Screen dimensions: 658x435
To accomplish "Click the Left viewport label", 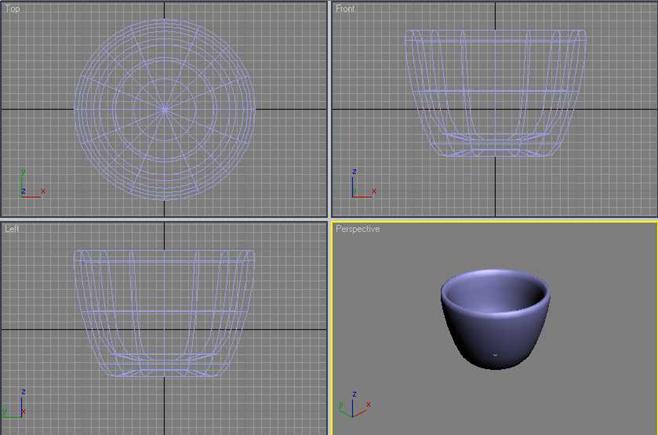I will [12, 229].
